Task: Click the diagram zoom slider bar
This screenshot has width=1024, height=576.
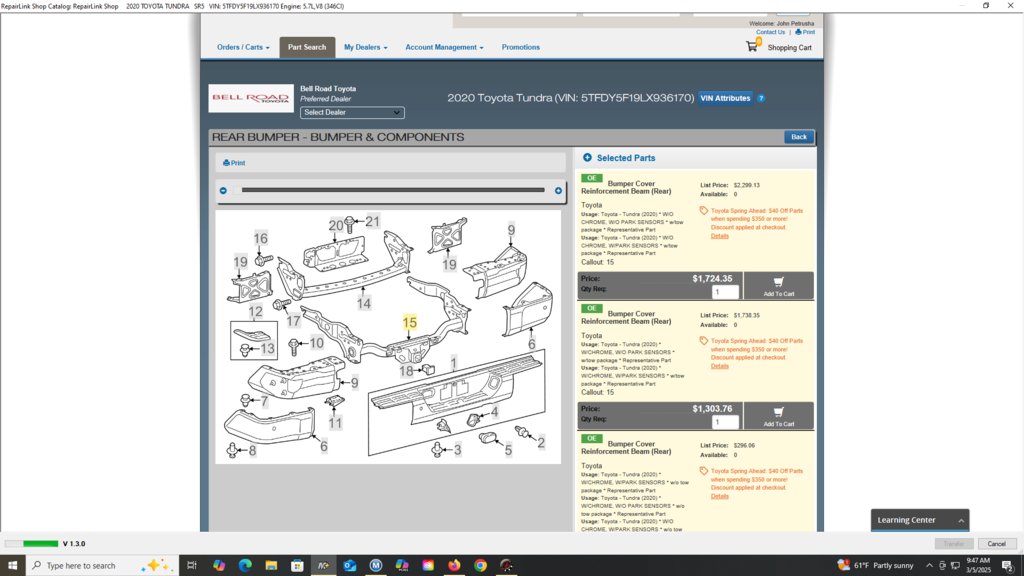Action: (x=392, y=190)
